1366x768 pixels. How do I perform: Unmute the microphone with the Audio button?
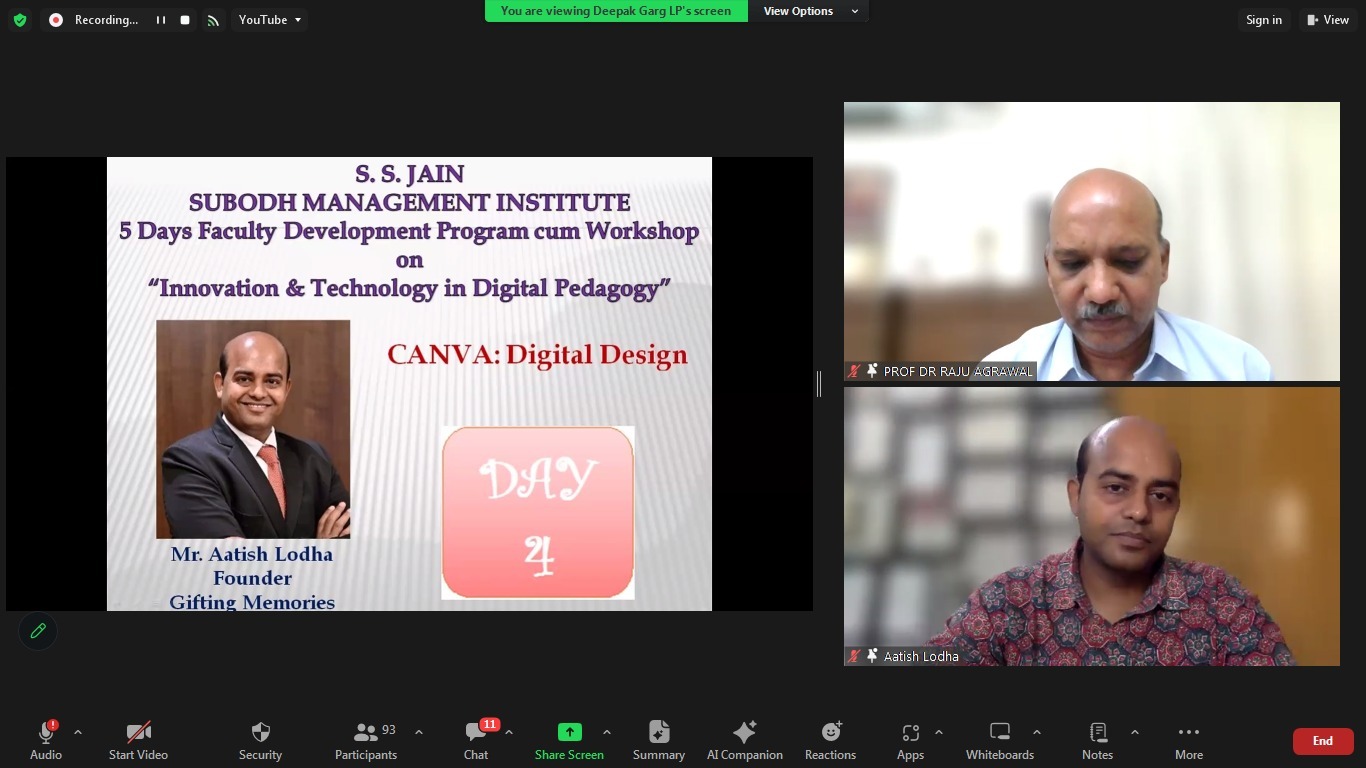[x=46, y=740]
